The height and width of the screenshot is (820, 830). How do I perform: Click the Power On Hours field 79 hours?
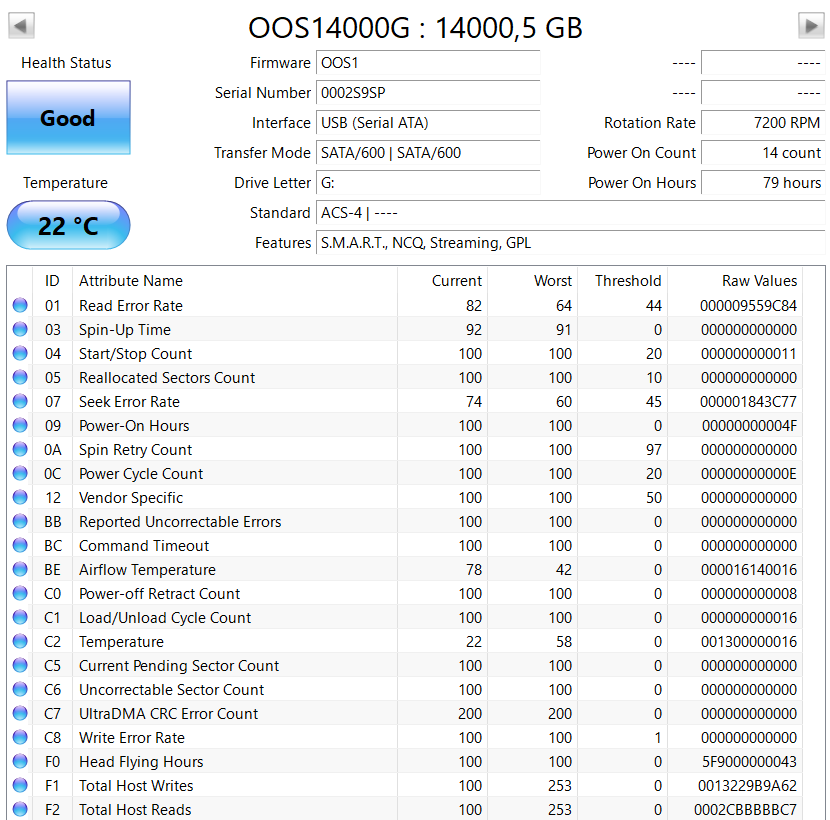point(763,183)
